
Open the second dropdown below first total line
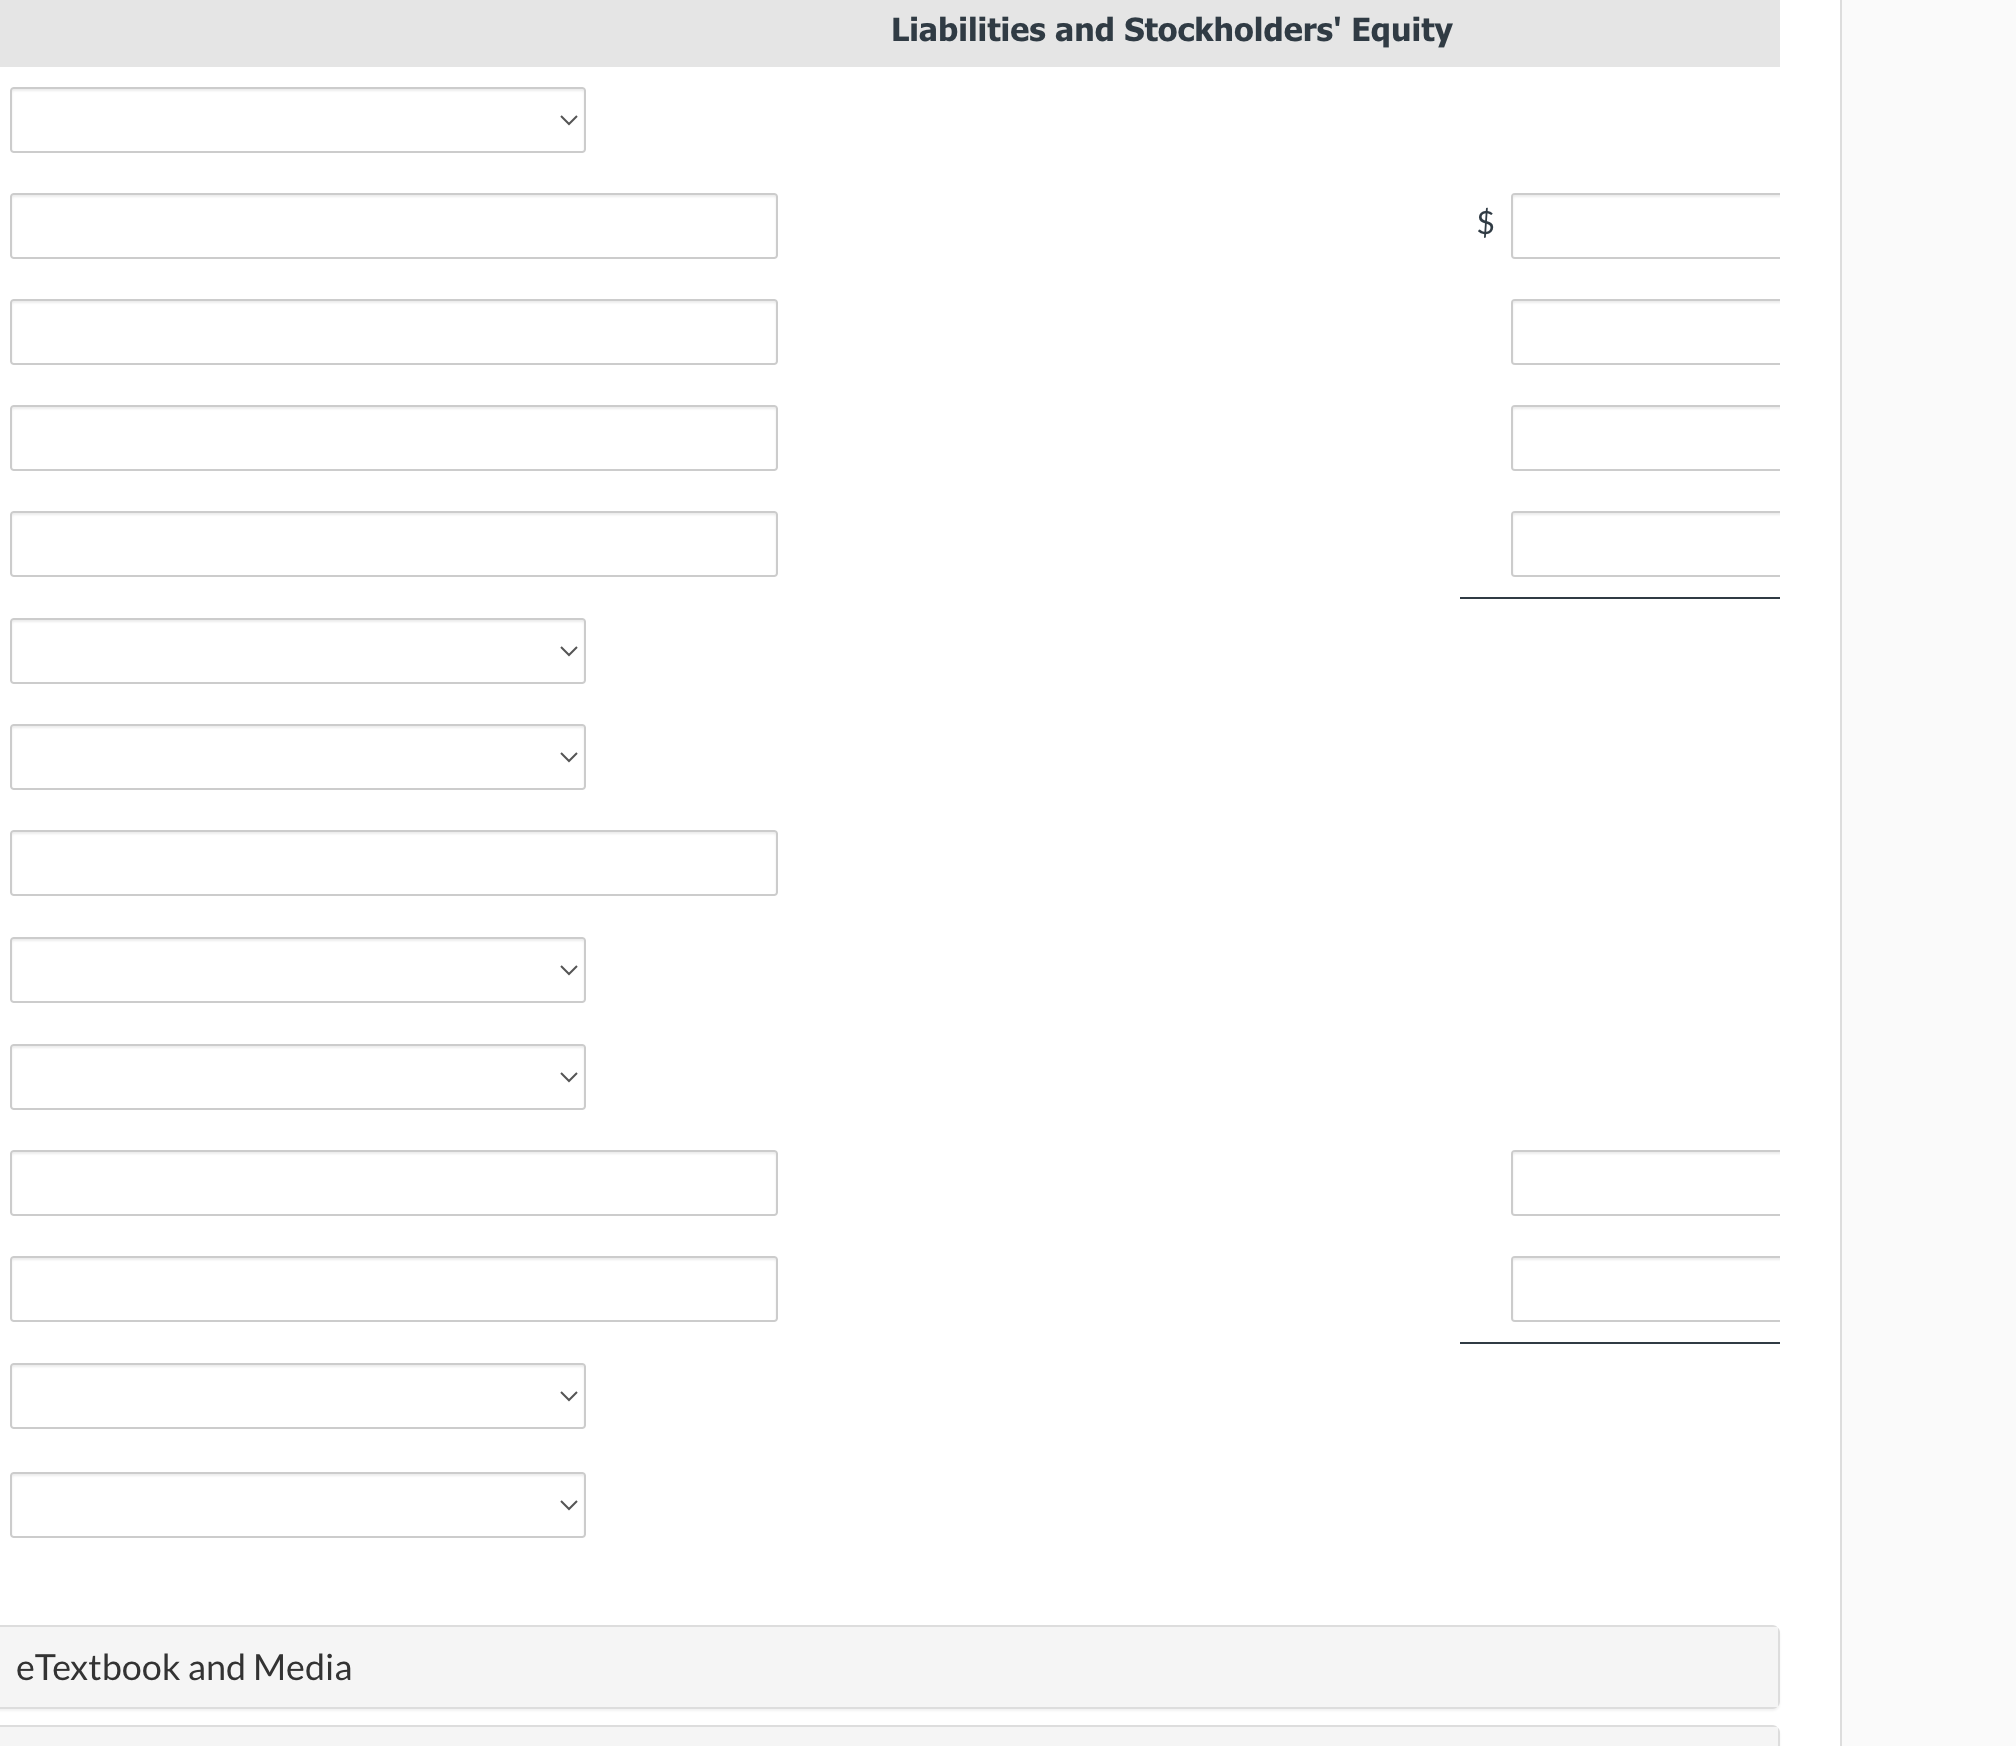pyautogui.click(x=298, y=651)
